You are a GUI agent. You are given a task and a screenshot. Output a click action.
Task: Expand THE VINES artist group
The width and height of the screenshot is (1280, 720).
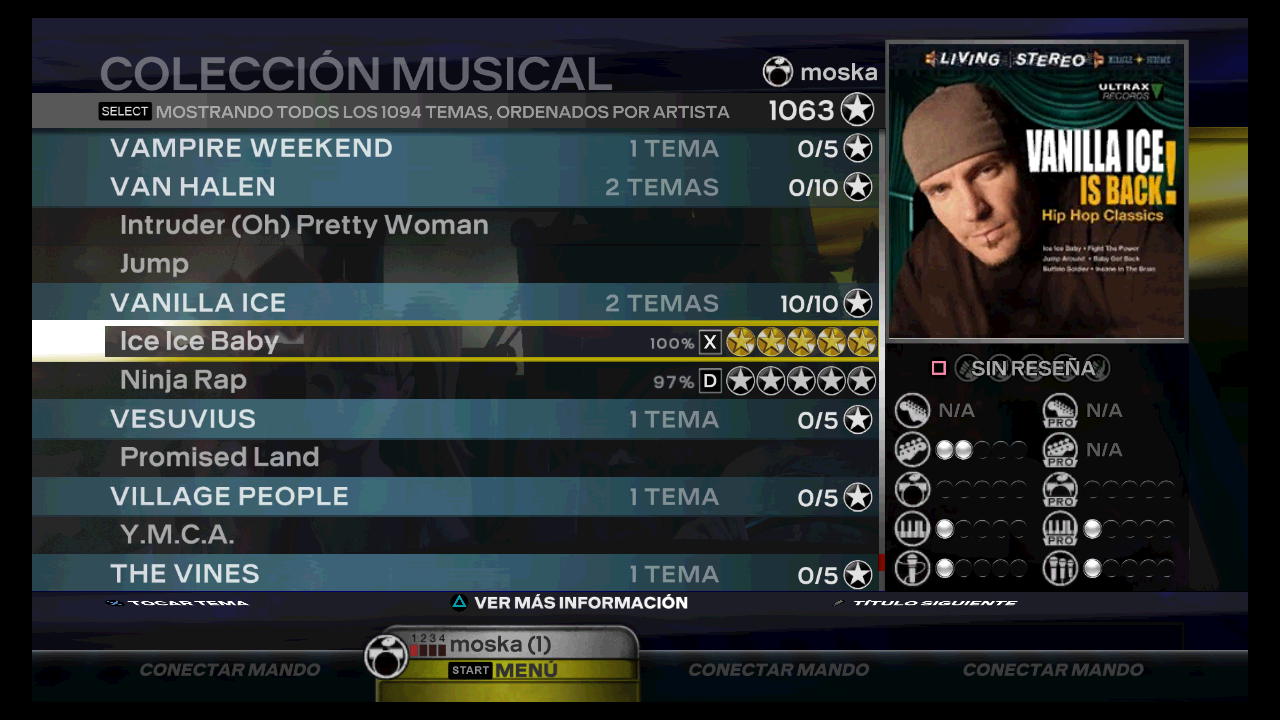[x=455, y=573]
